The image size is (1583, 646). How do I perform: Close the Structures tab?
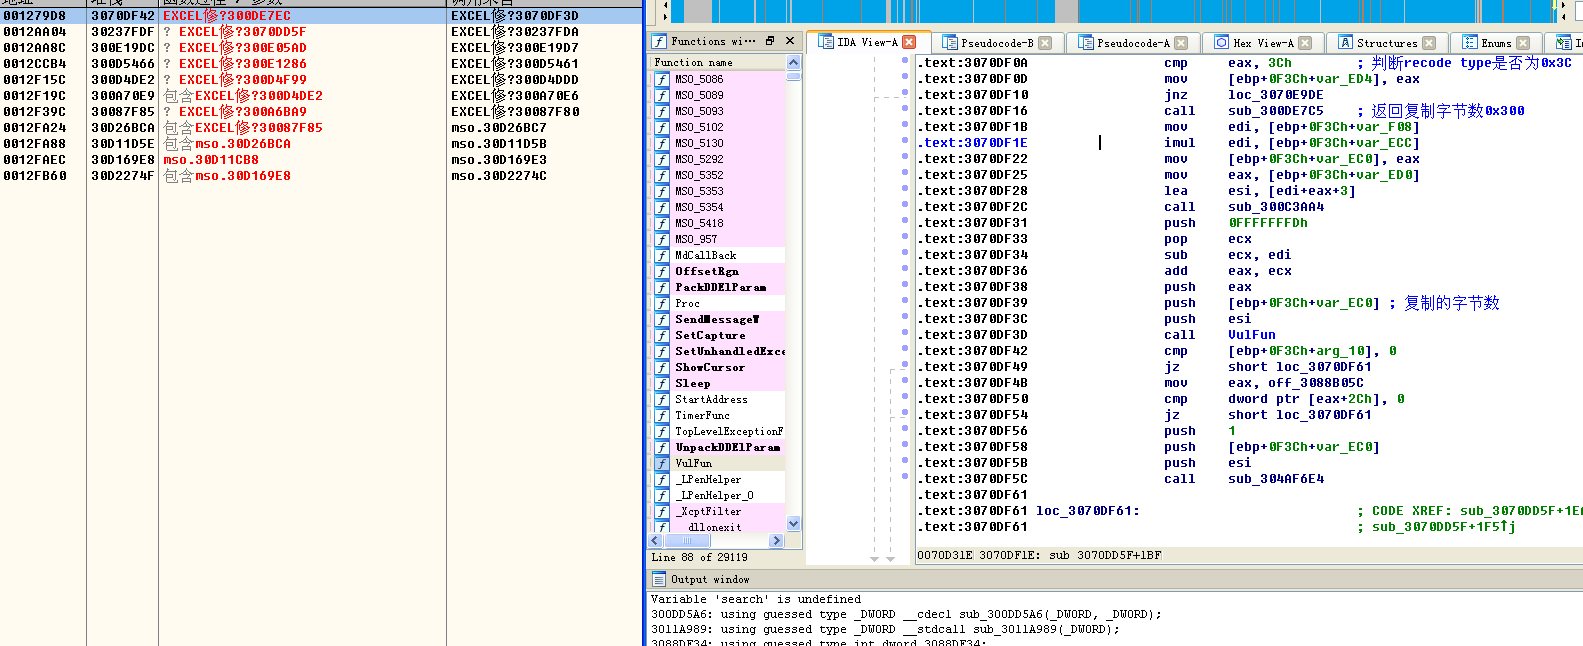(x=1429, y=43)
